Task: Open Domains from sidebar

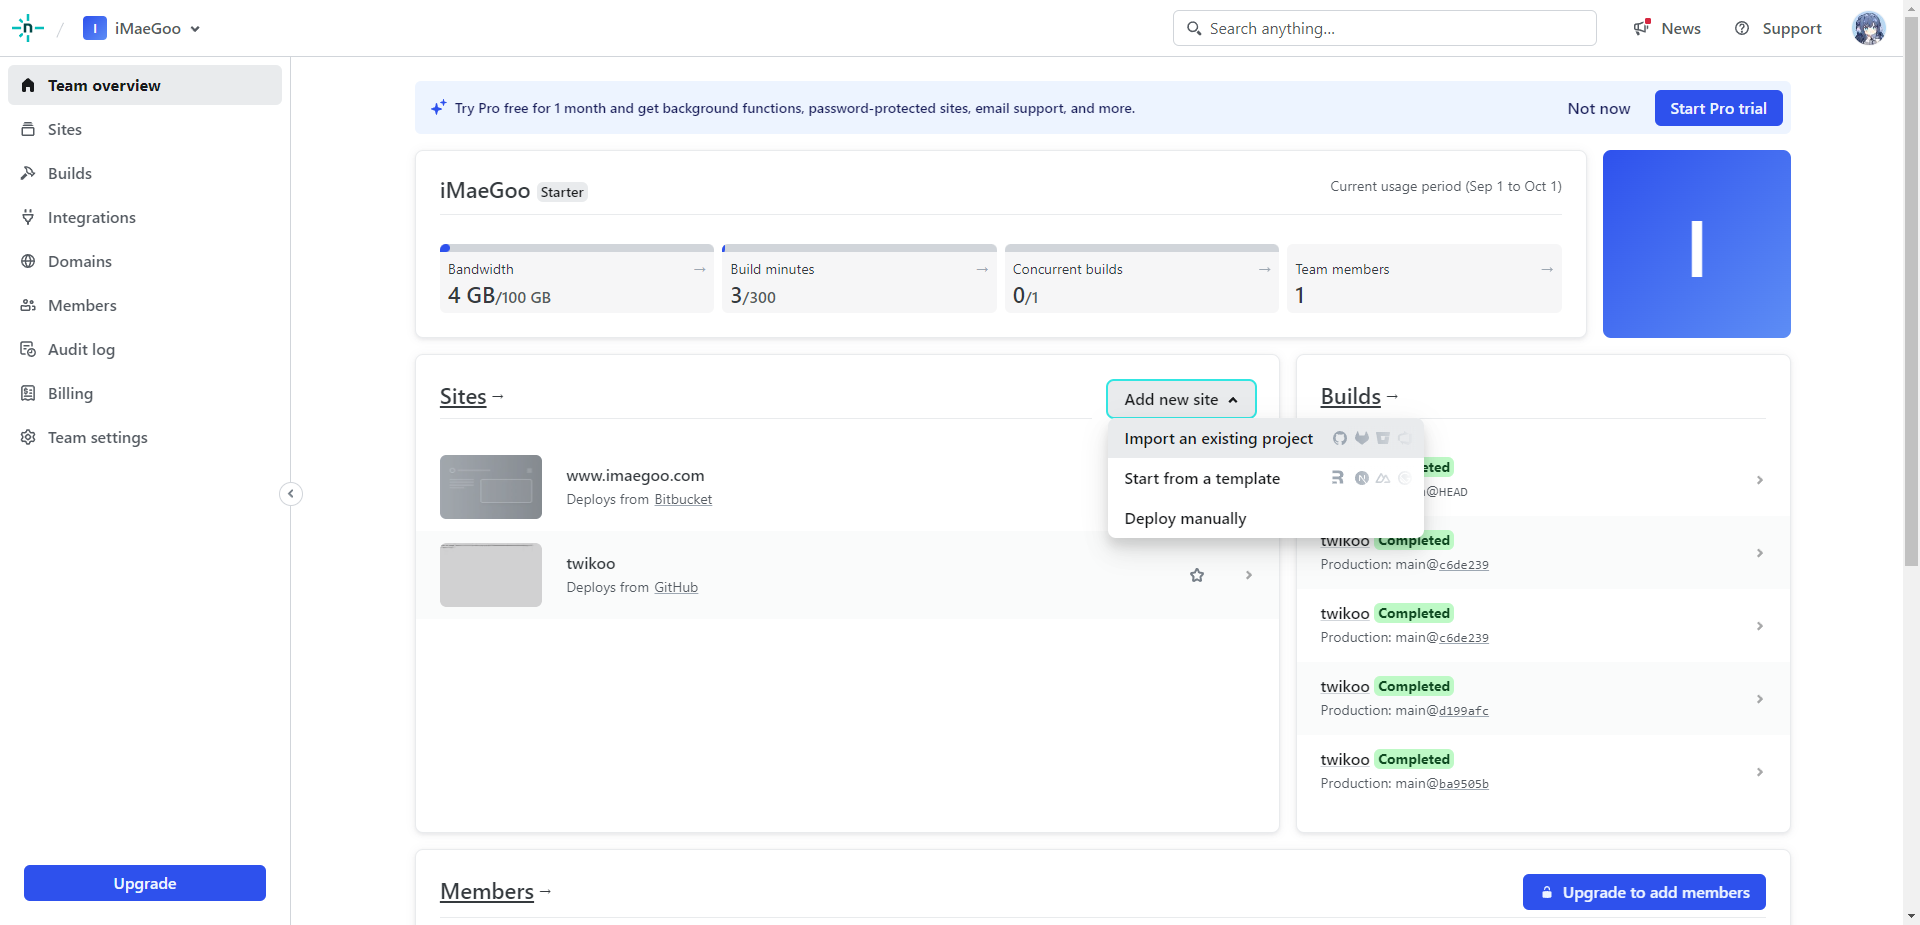Action: coord(79,261)
